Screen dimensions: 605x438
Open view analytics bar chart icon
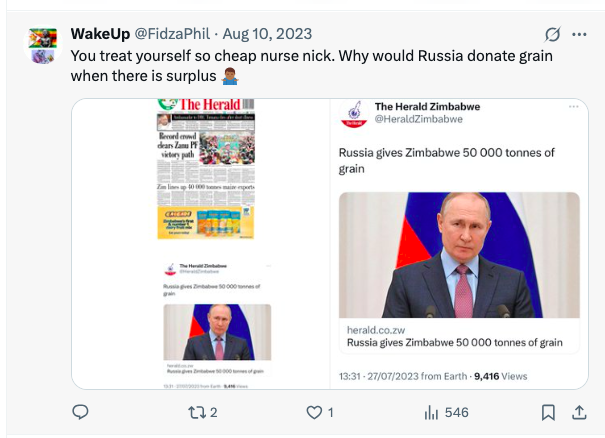coord(433,412)
